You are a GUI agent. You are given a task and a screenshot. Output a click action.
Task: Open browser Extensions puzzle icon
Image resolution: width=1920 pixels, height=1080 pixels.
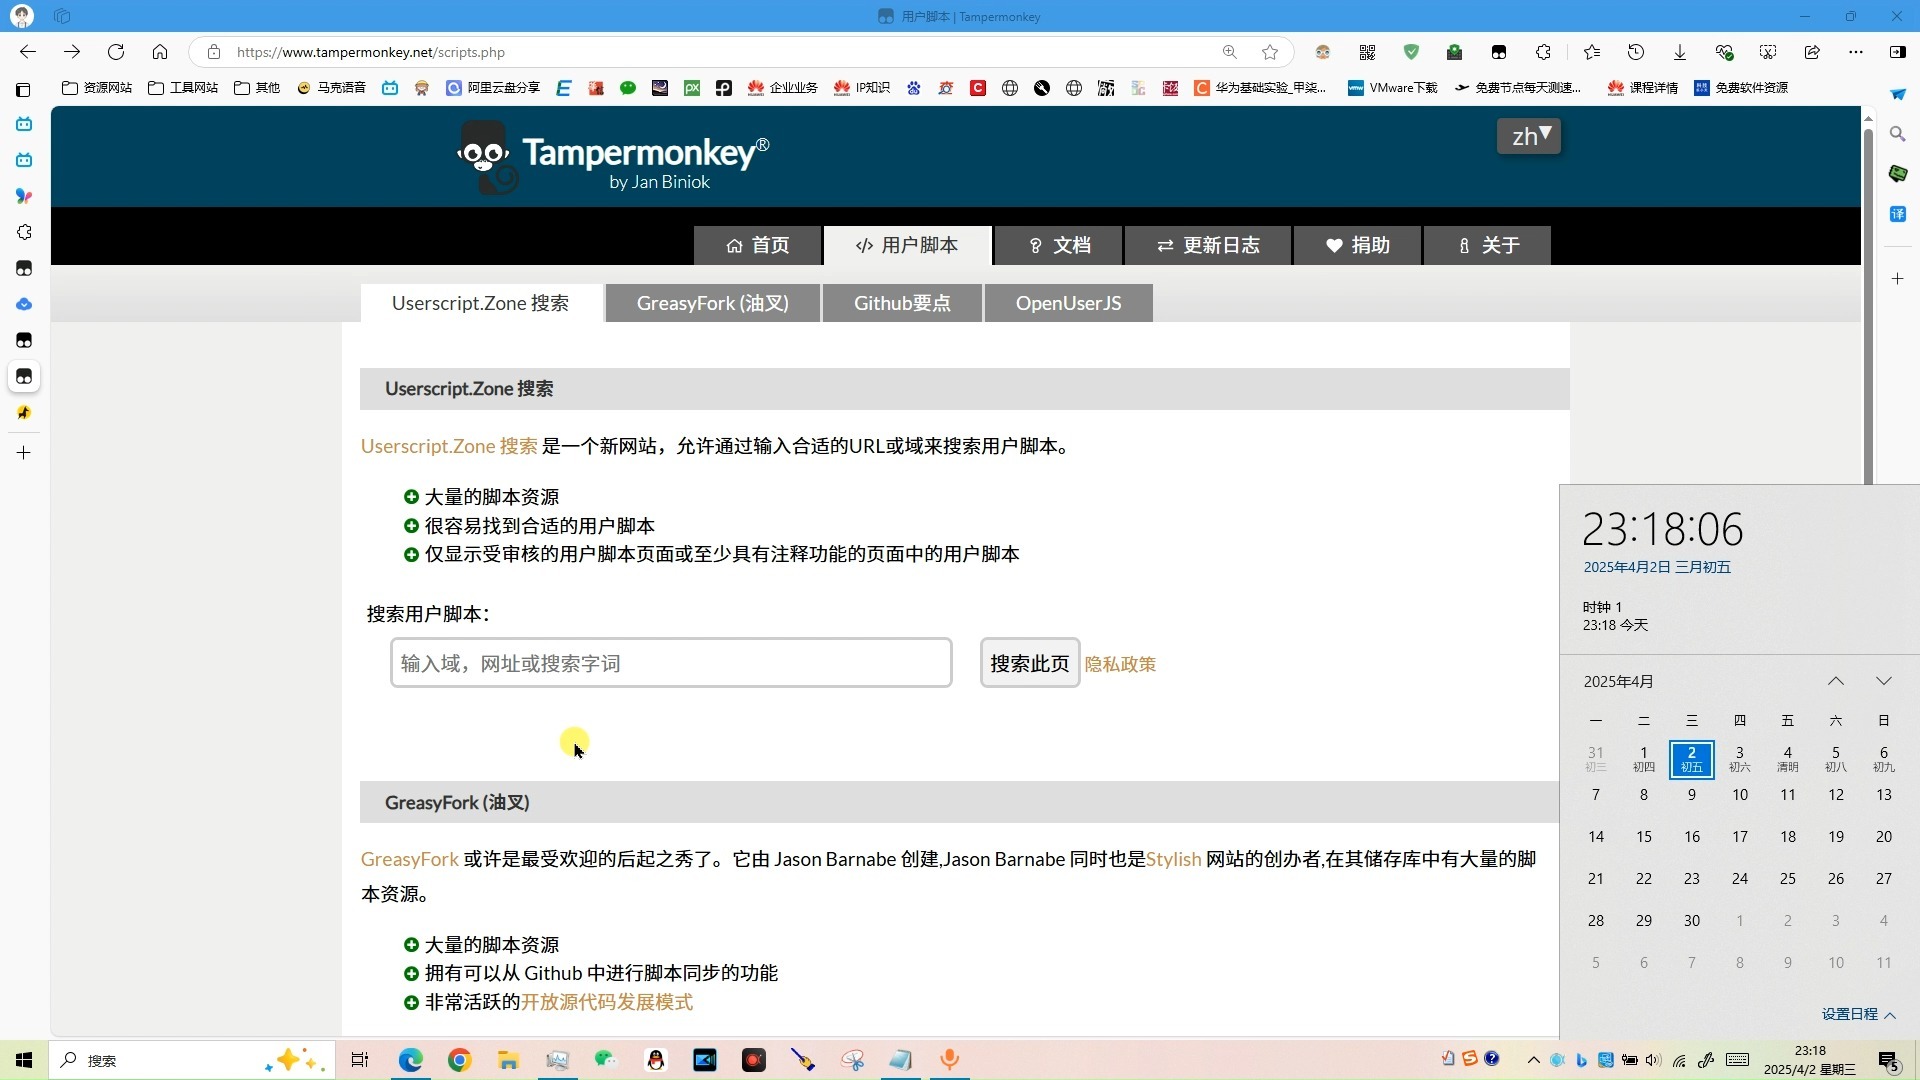1543,52
